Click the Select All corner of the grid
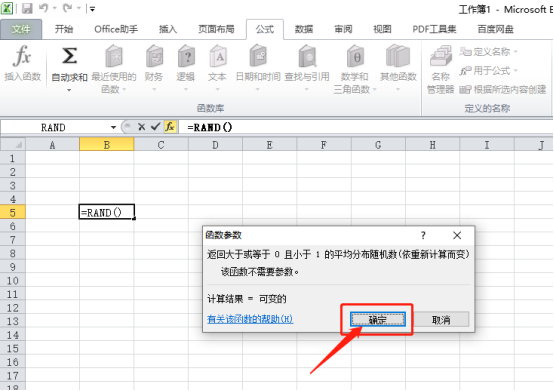The width and height of the screenshot is (554, 391). click(13, 144)
